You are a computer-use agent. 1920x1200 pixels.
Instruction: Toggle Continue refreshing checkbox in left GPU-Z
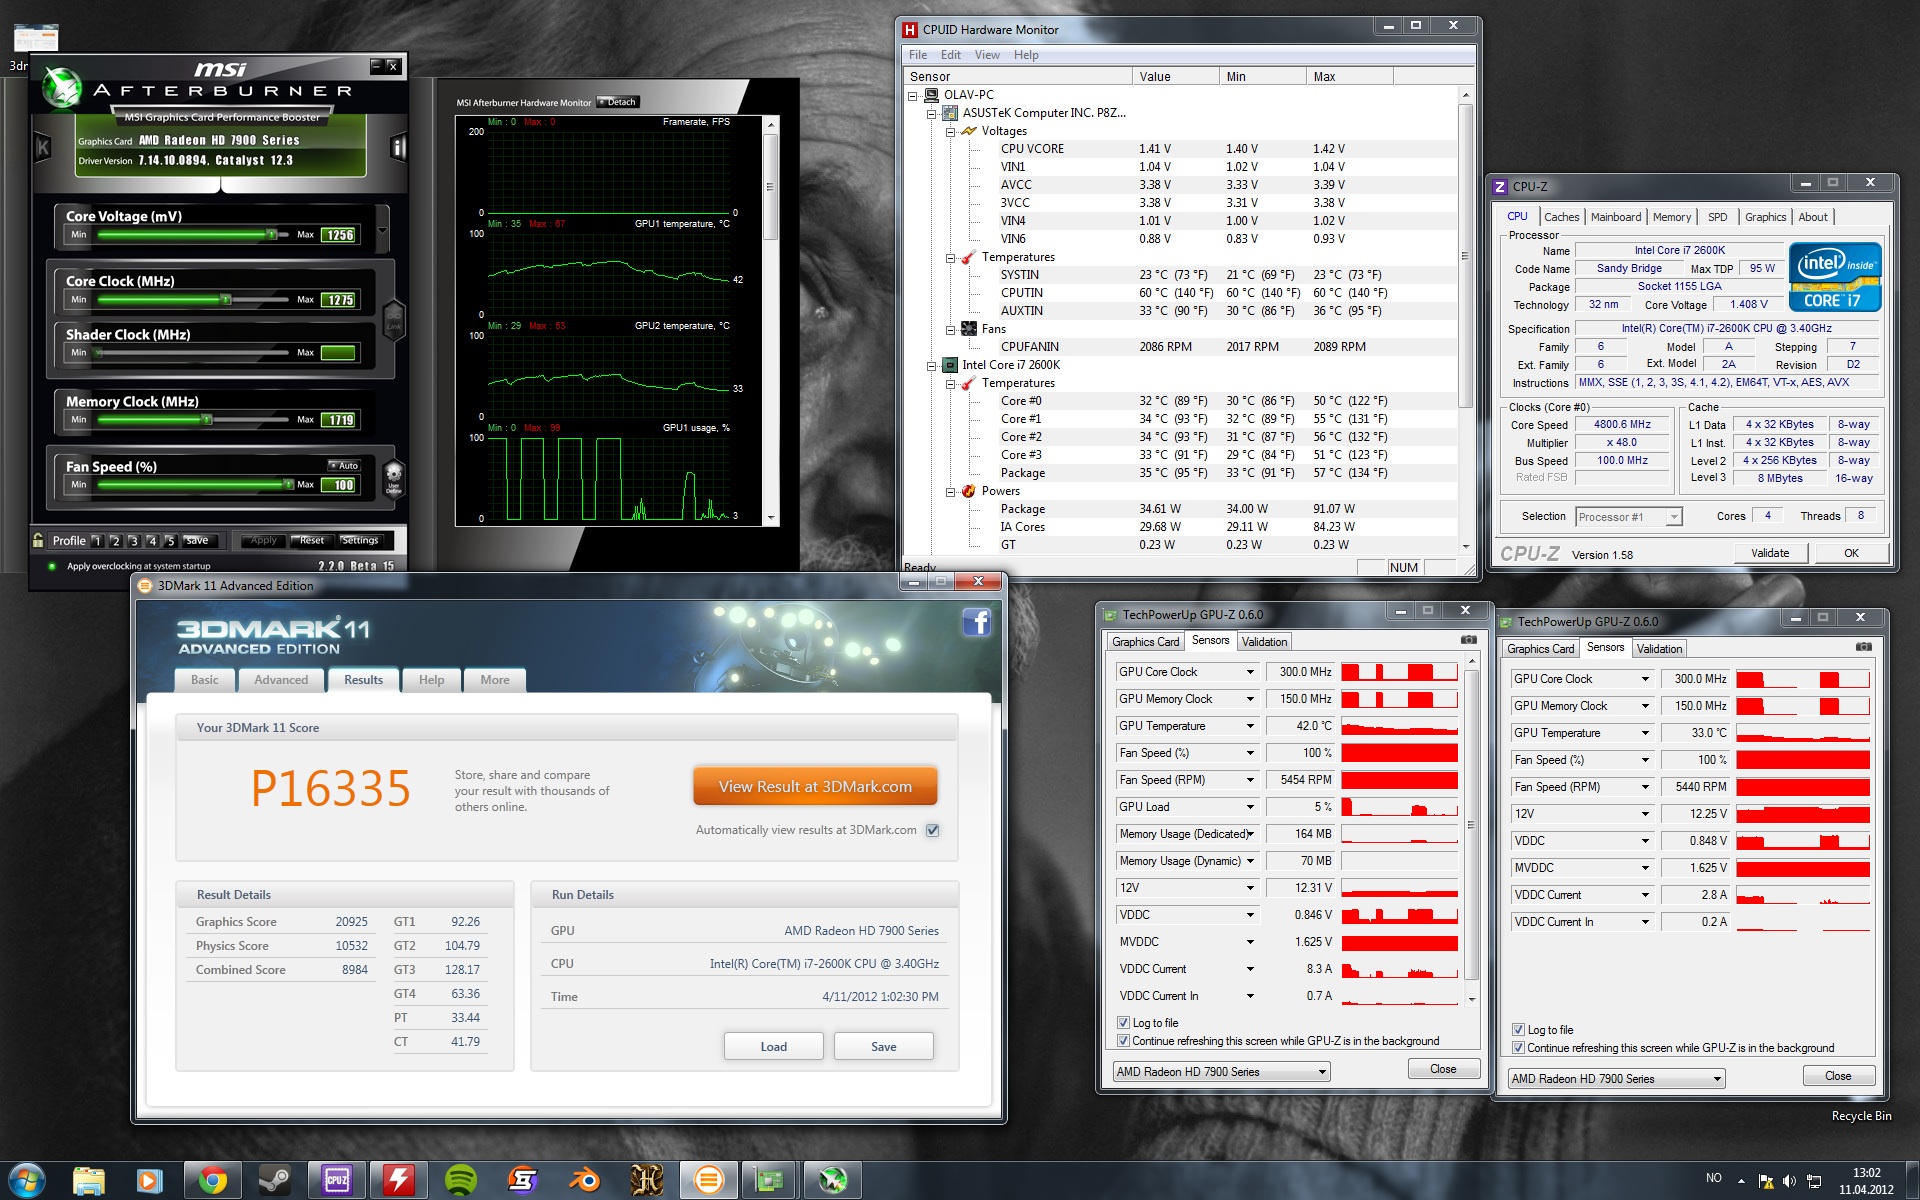point(1123,1041)
